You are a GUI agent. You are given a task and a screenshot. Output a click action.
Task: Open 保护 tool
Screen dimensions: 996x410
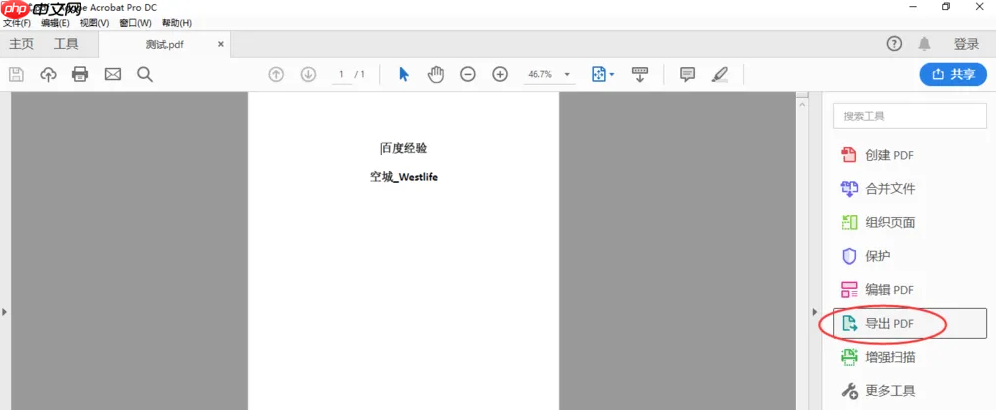pos(865,256)
